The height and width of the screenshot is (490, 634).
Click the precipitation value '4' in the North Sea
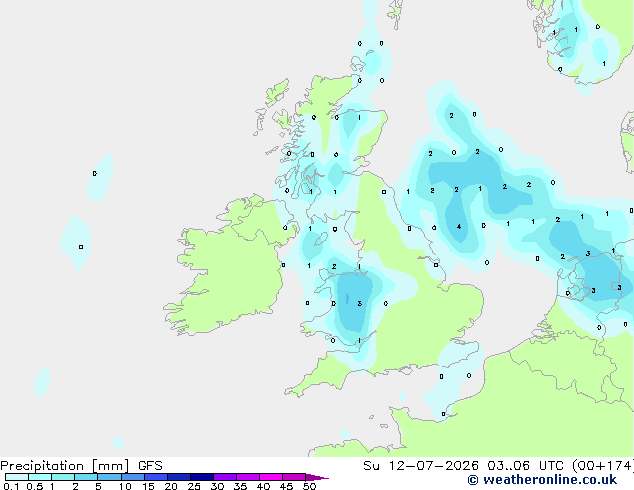(459, 227)
